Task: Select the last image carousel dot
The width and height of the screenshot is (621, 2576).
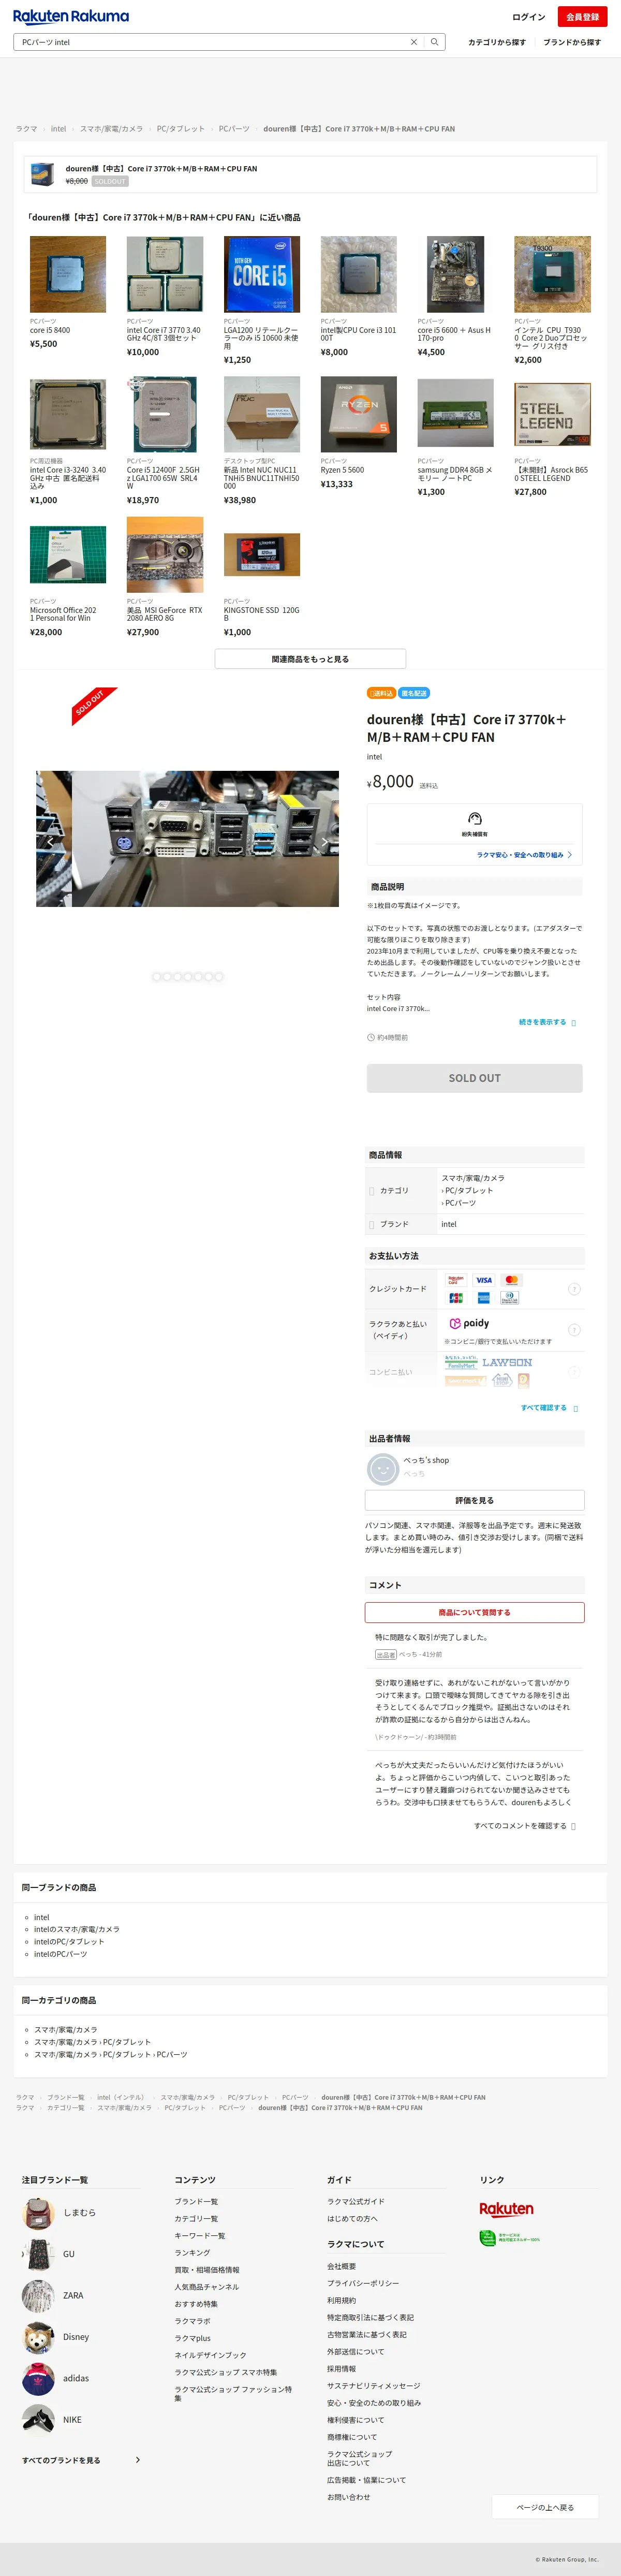Action: click(219, 976)
